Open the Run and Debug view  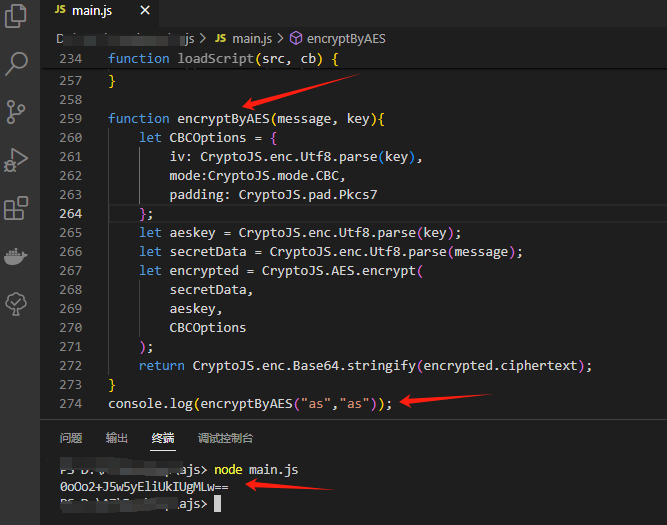(x=16, y=160)
